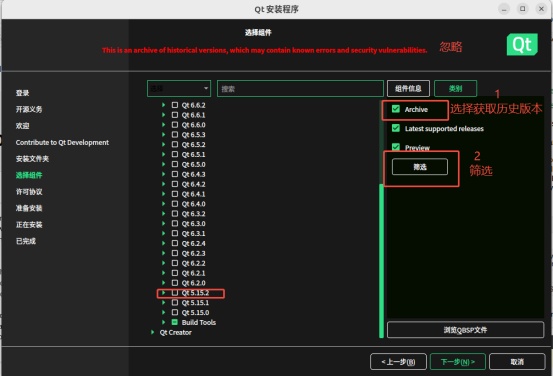Select the Qt 6.2.3 row label
553x377 pixels.
pyautogui.click(x=193, y=253)
